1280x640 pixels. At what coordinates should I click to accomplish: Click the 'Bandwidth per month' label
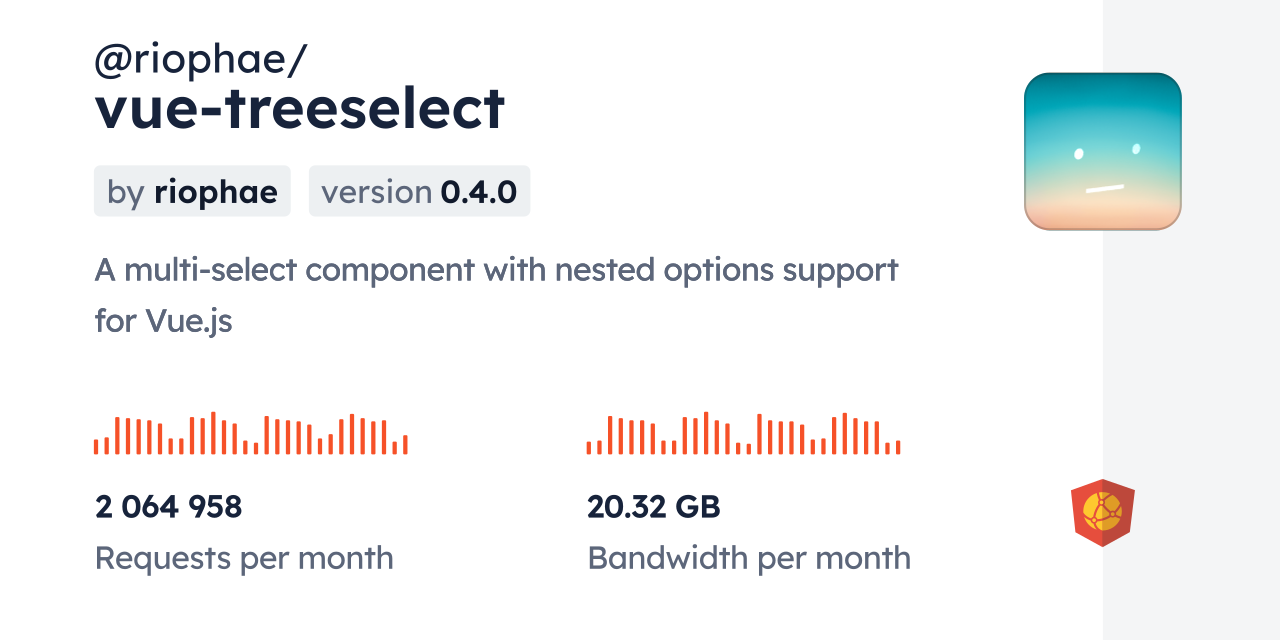pos(749,558)
